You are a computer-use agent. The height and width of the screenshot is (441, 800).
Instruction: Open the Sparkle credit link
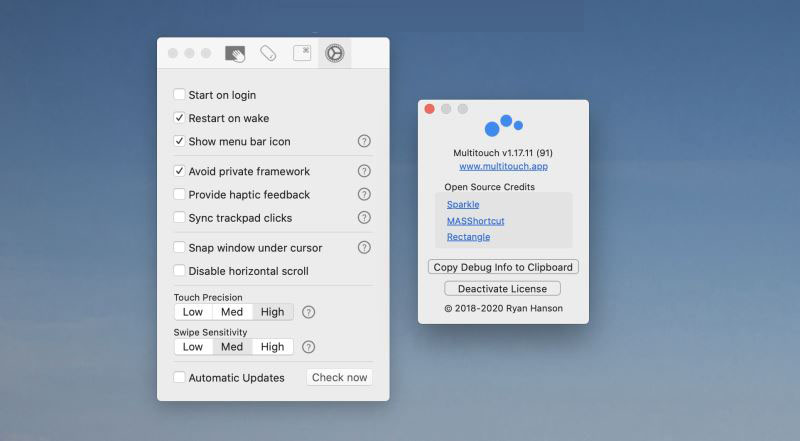pyautogui.click(x=463, y=204)
